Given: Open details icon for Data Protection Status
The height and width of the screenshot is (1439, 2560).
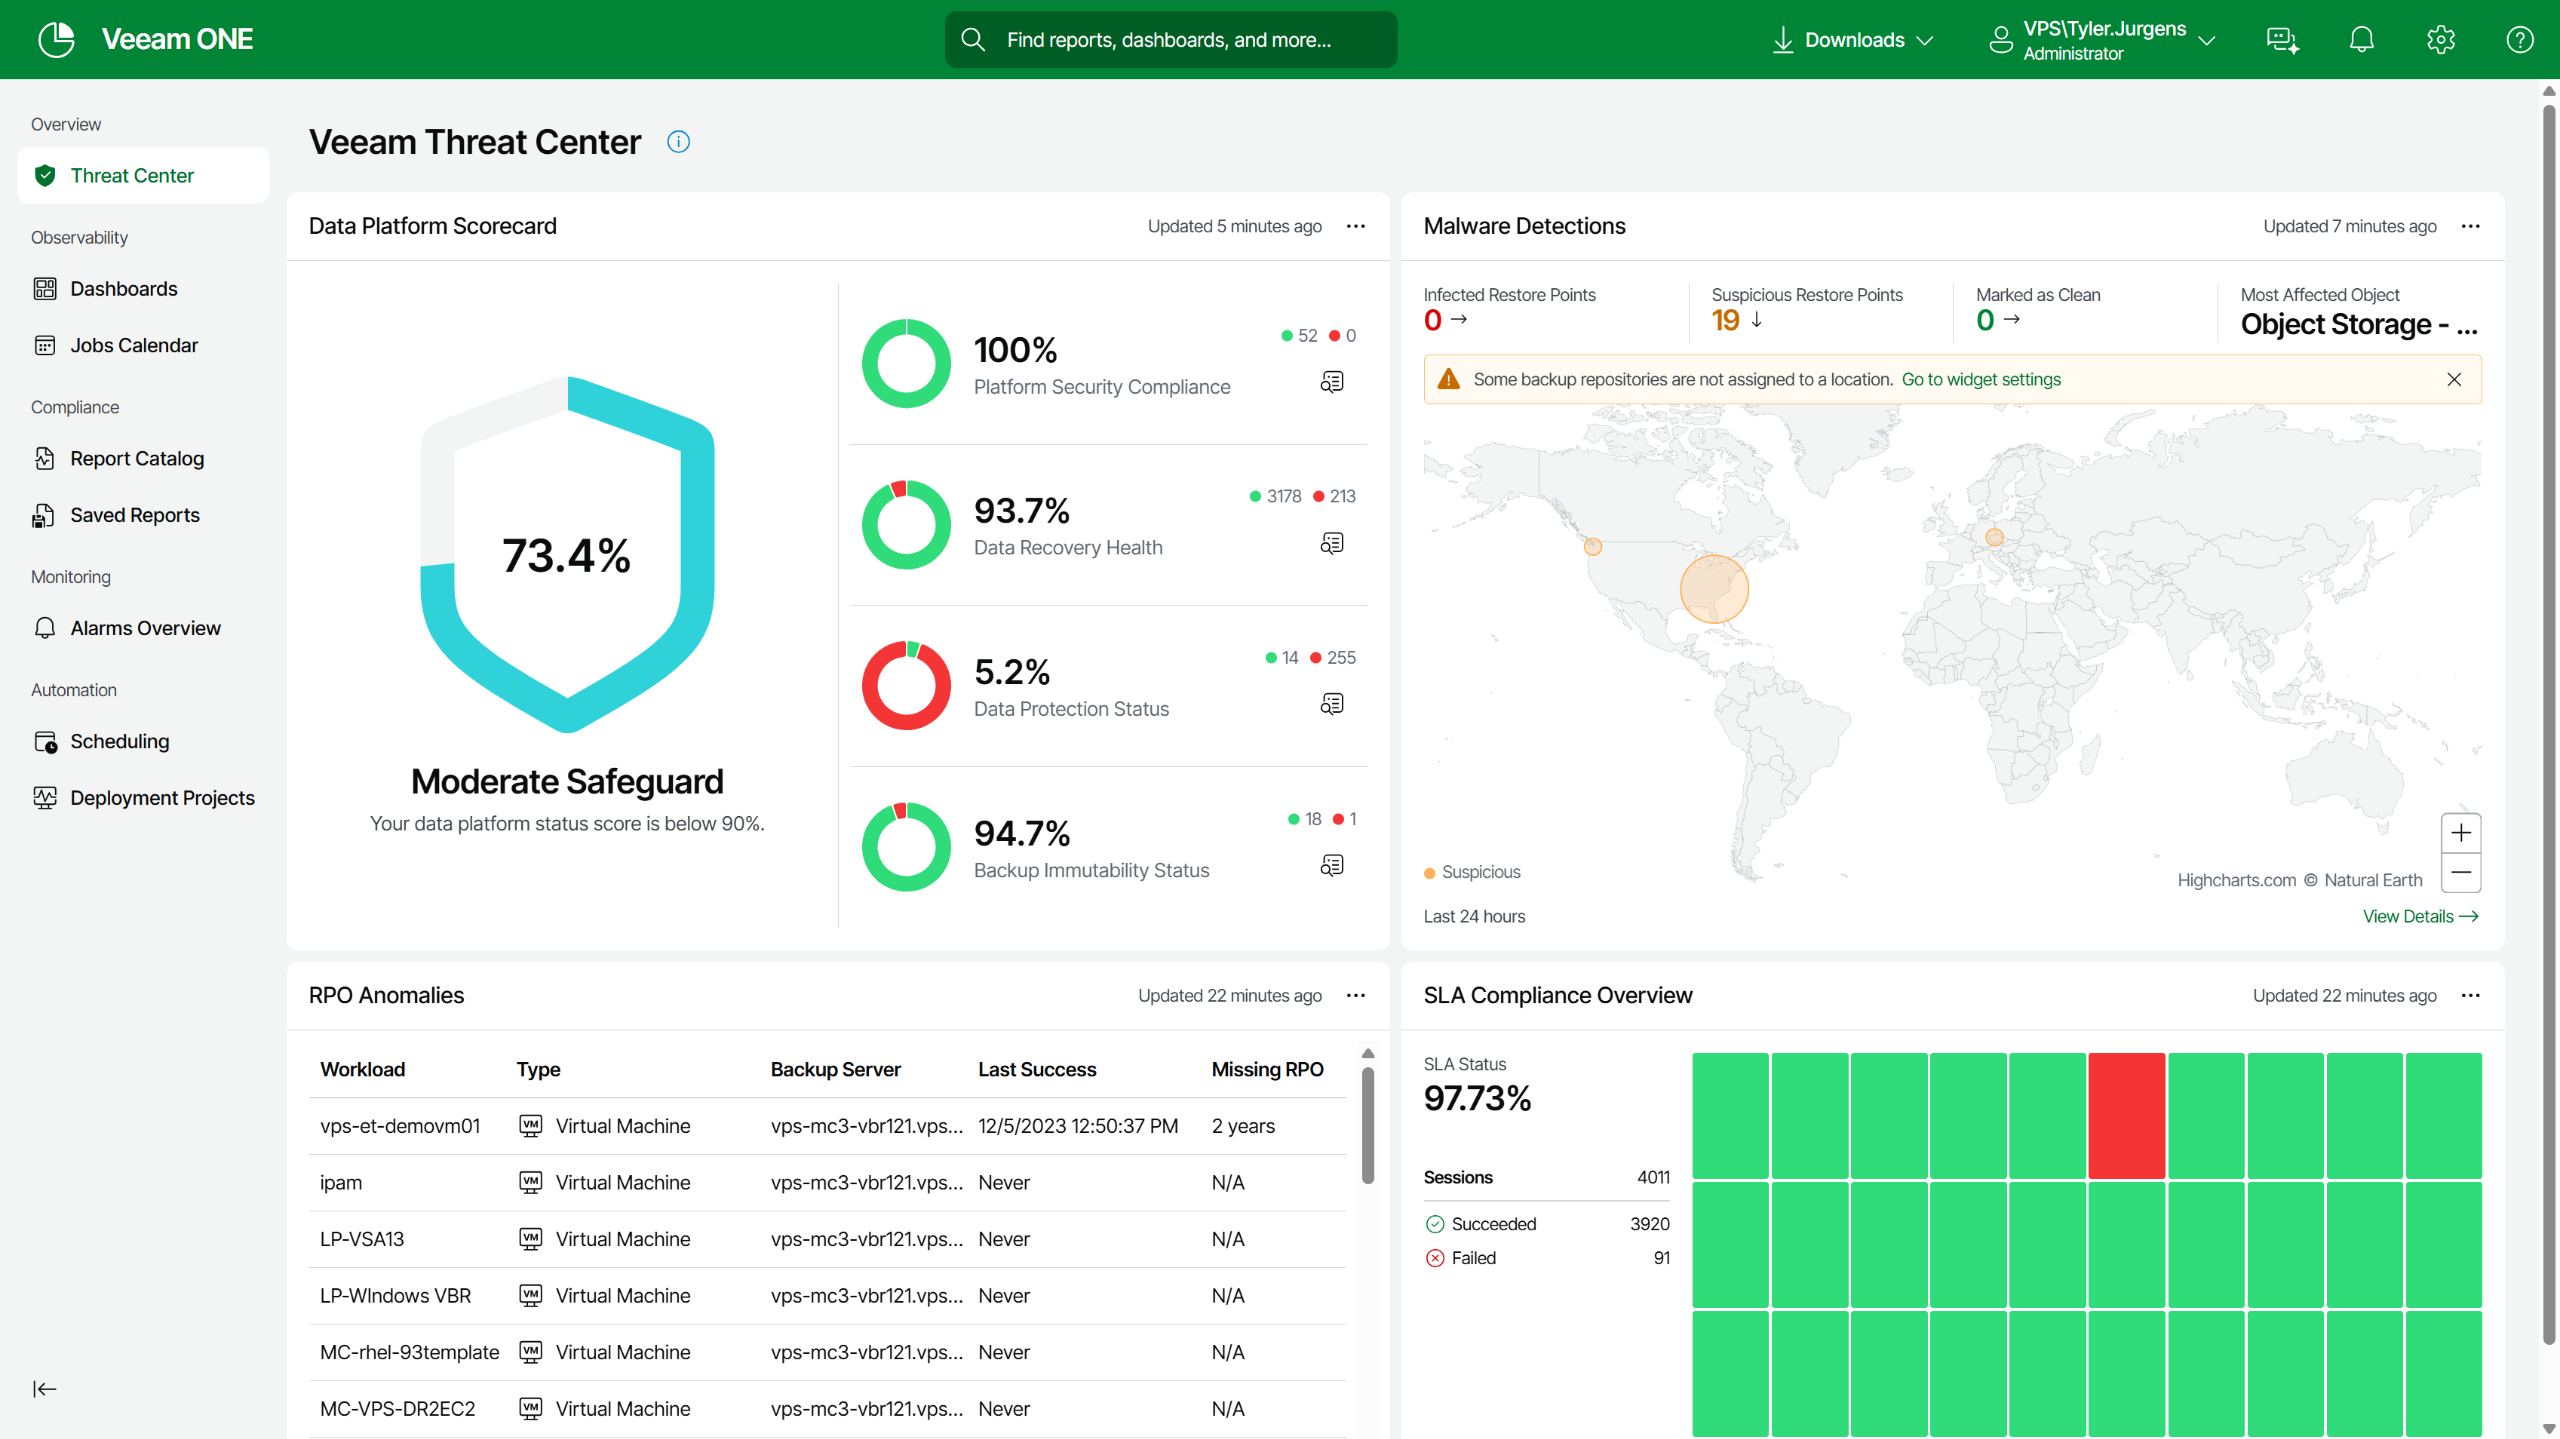Looking at the screenshot, I should [1332, 704].
